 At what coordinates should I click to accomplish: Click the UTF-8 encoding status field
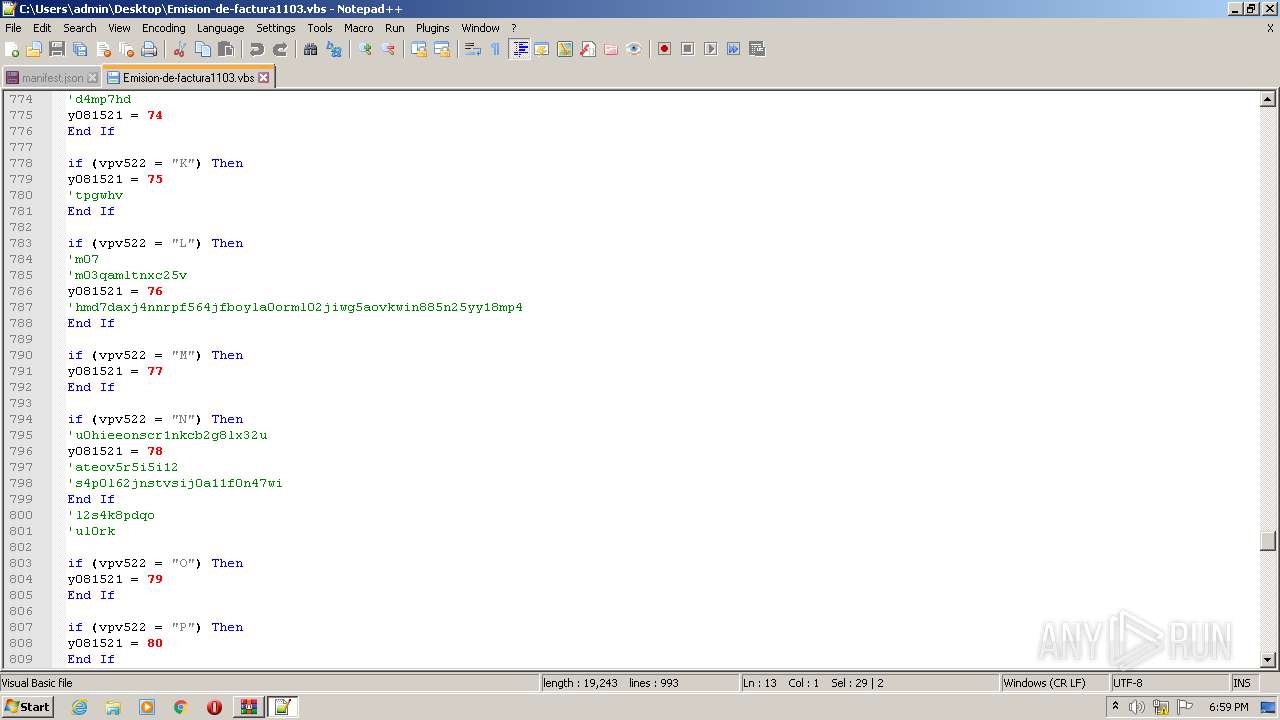(x=1168, y=683)
